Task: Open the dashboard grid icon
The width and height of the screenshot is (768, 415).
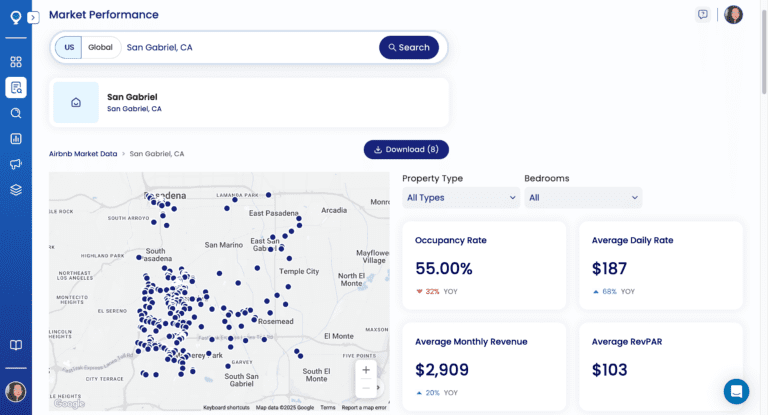Action: (x=16, y=61)
